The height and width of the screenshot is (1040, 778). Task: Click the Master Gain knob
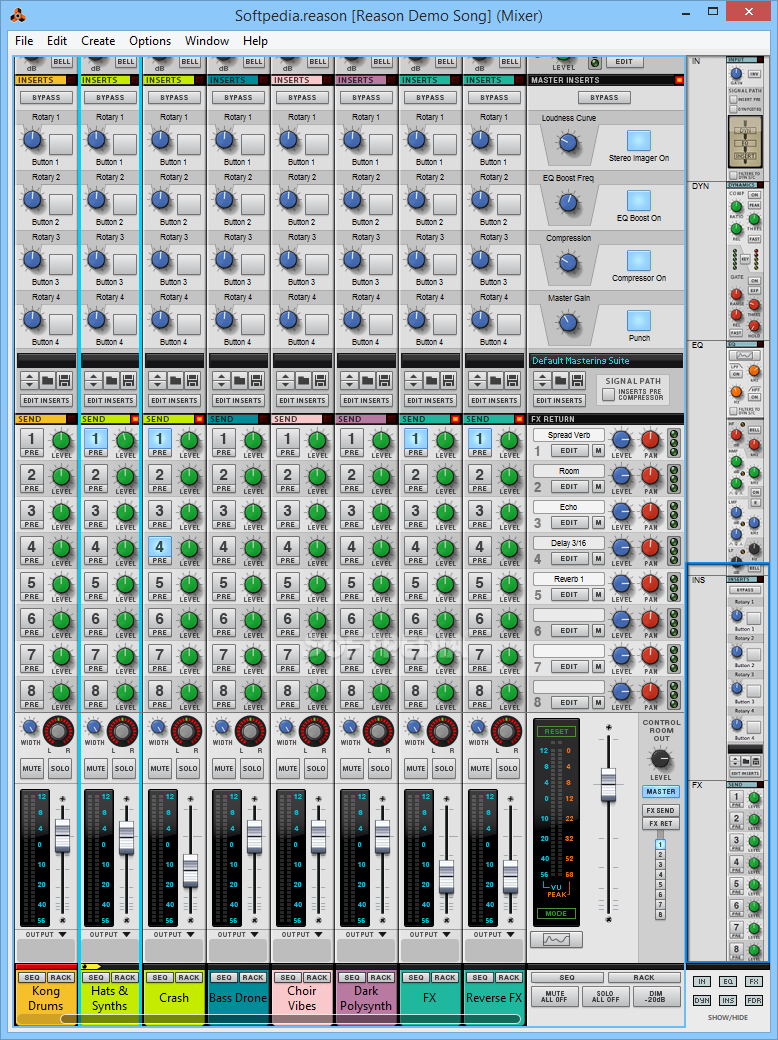coord(568,322)
